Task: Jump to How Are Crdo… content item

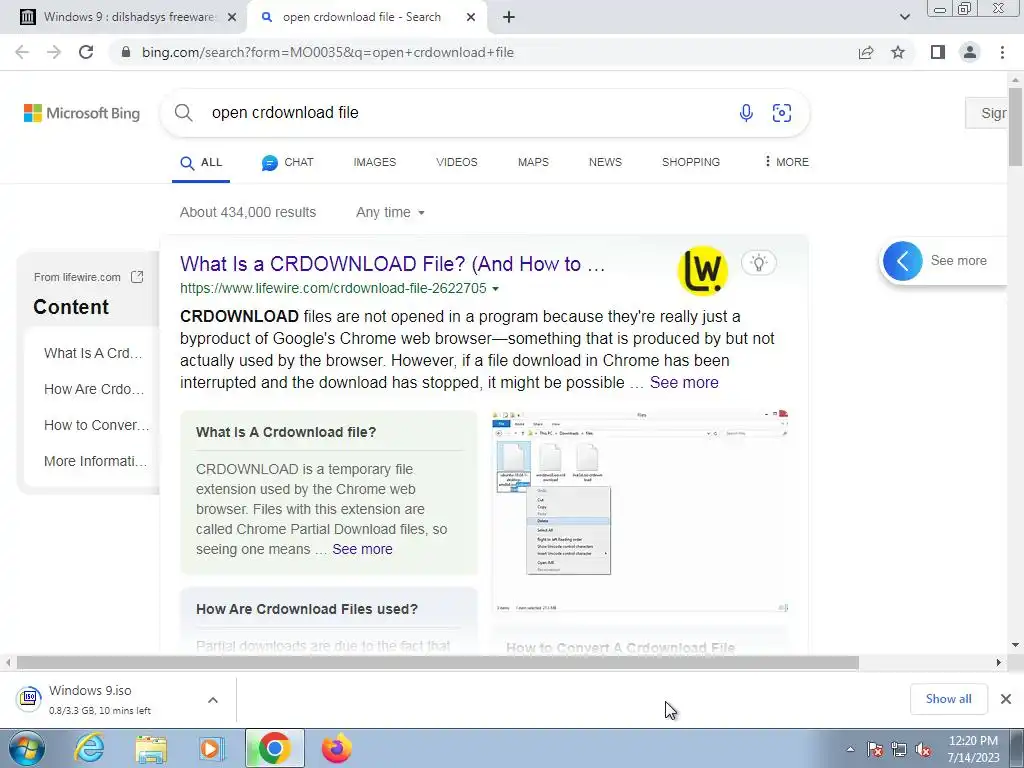Action: tap(94, 389)
